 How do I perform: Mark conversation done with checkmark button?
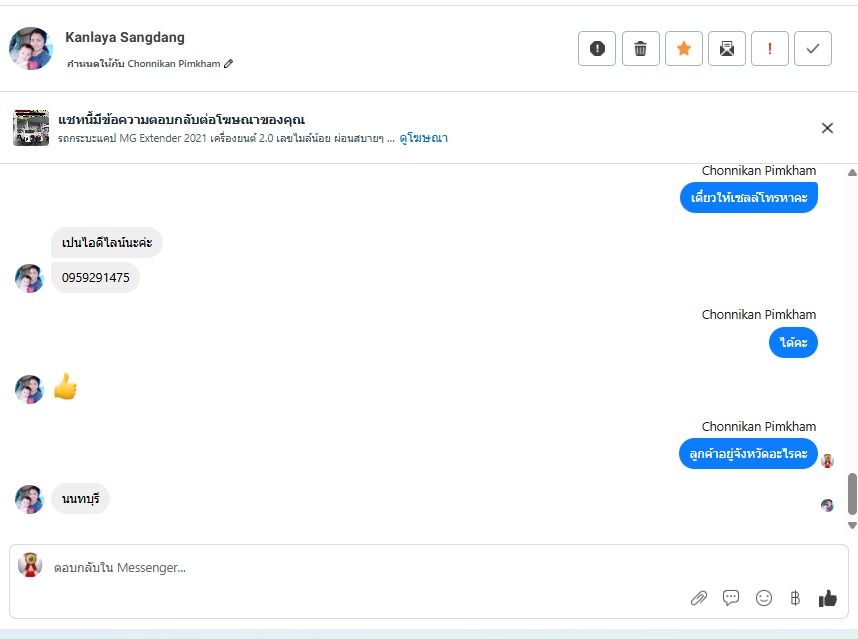[x=813, y=48]
